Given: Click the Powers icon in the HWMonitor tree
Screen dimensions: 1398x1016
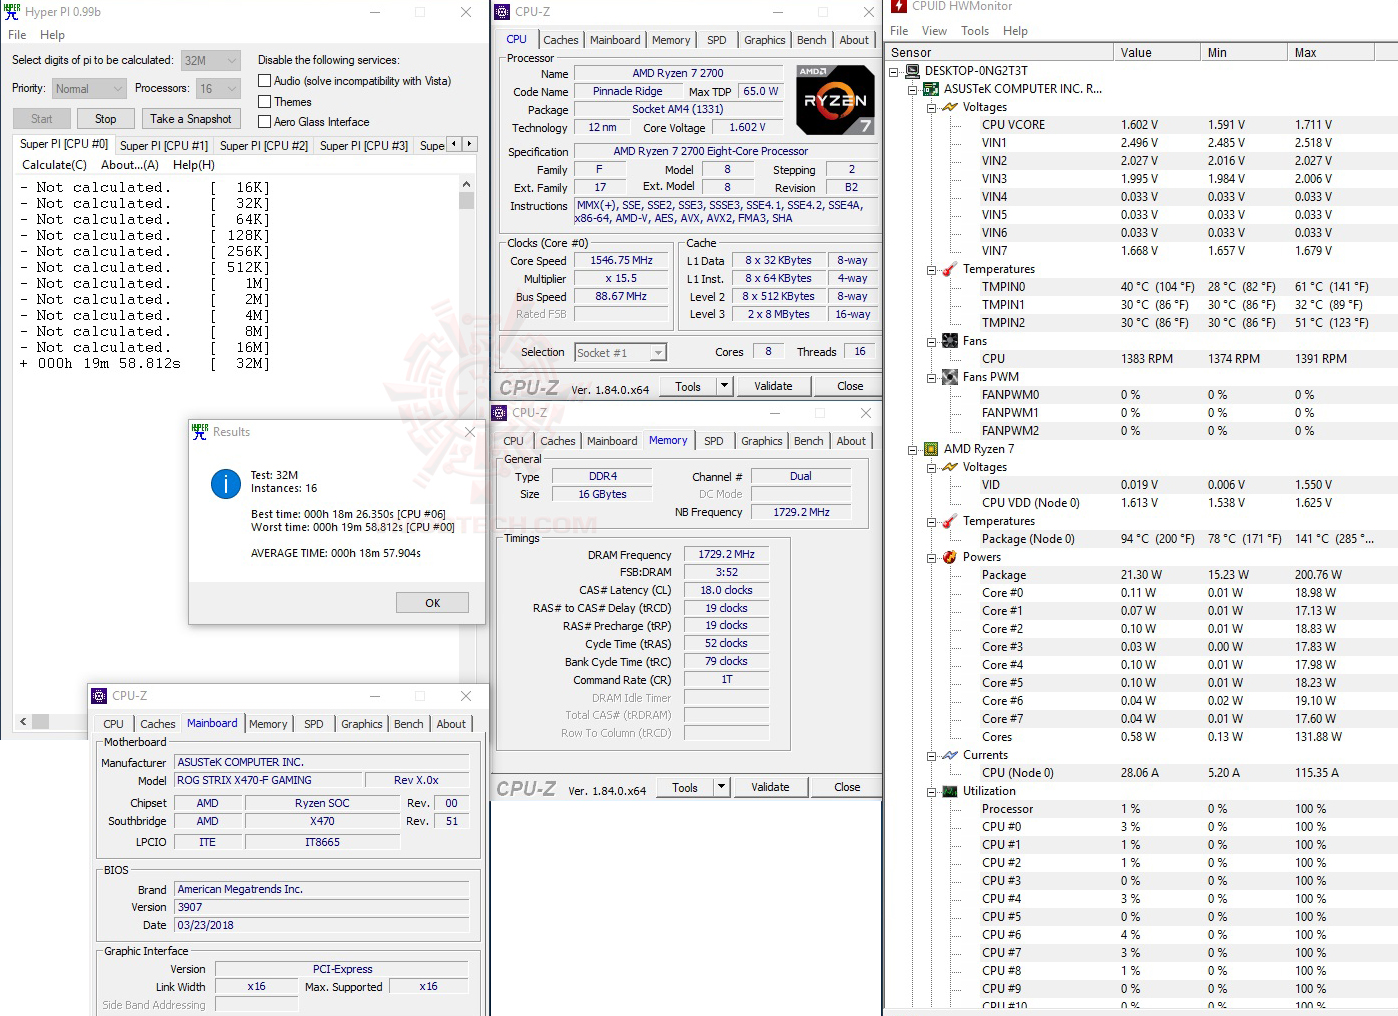Looking at the screenshot, I should tap(948, 557).
